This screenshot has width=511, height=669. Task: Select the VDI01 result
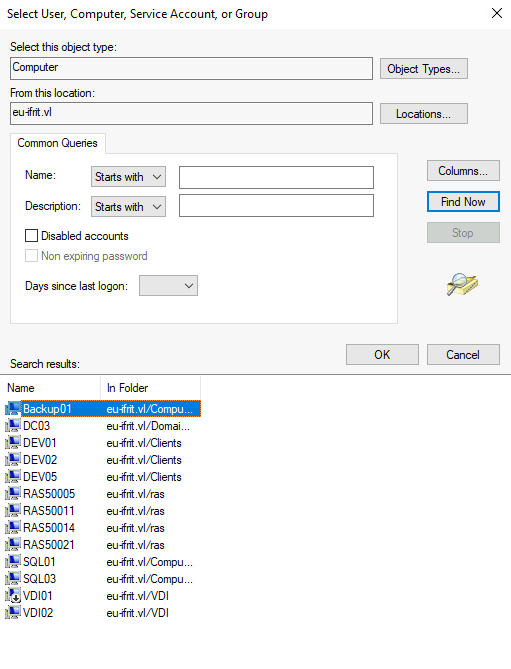point(38,596)
